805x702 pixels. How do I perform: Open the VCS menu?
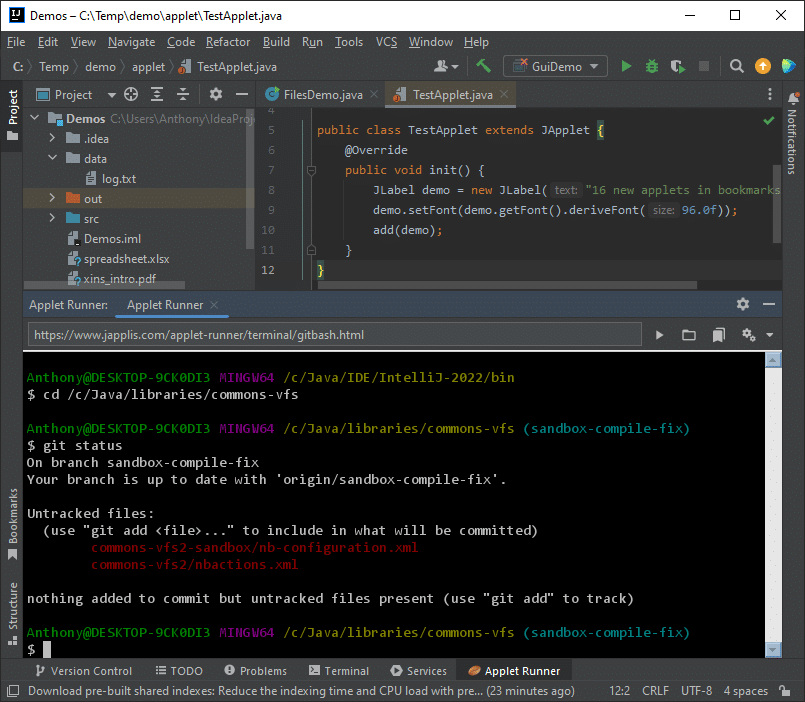(386, 42)
